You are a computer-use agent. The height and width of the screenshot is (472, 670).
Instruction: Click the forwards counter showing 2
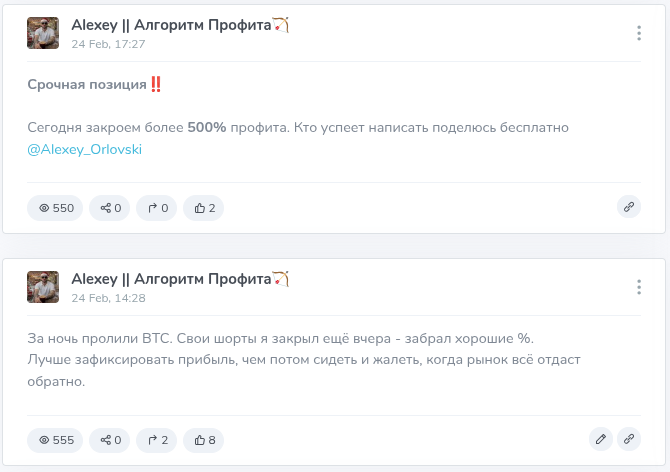click(x=157, y=439)
